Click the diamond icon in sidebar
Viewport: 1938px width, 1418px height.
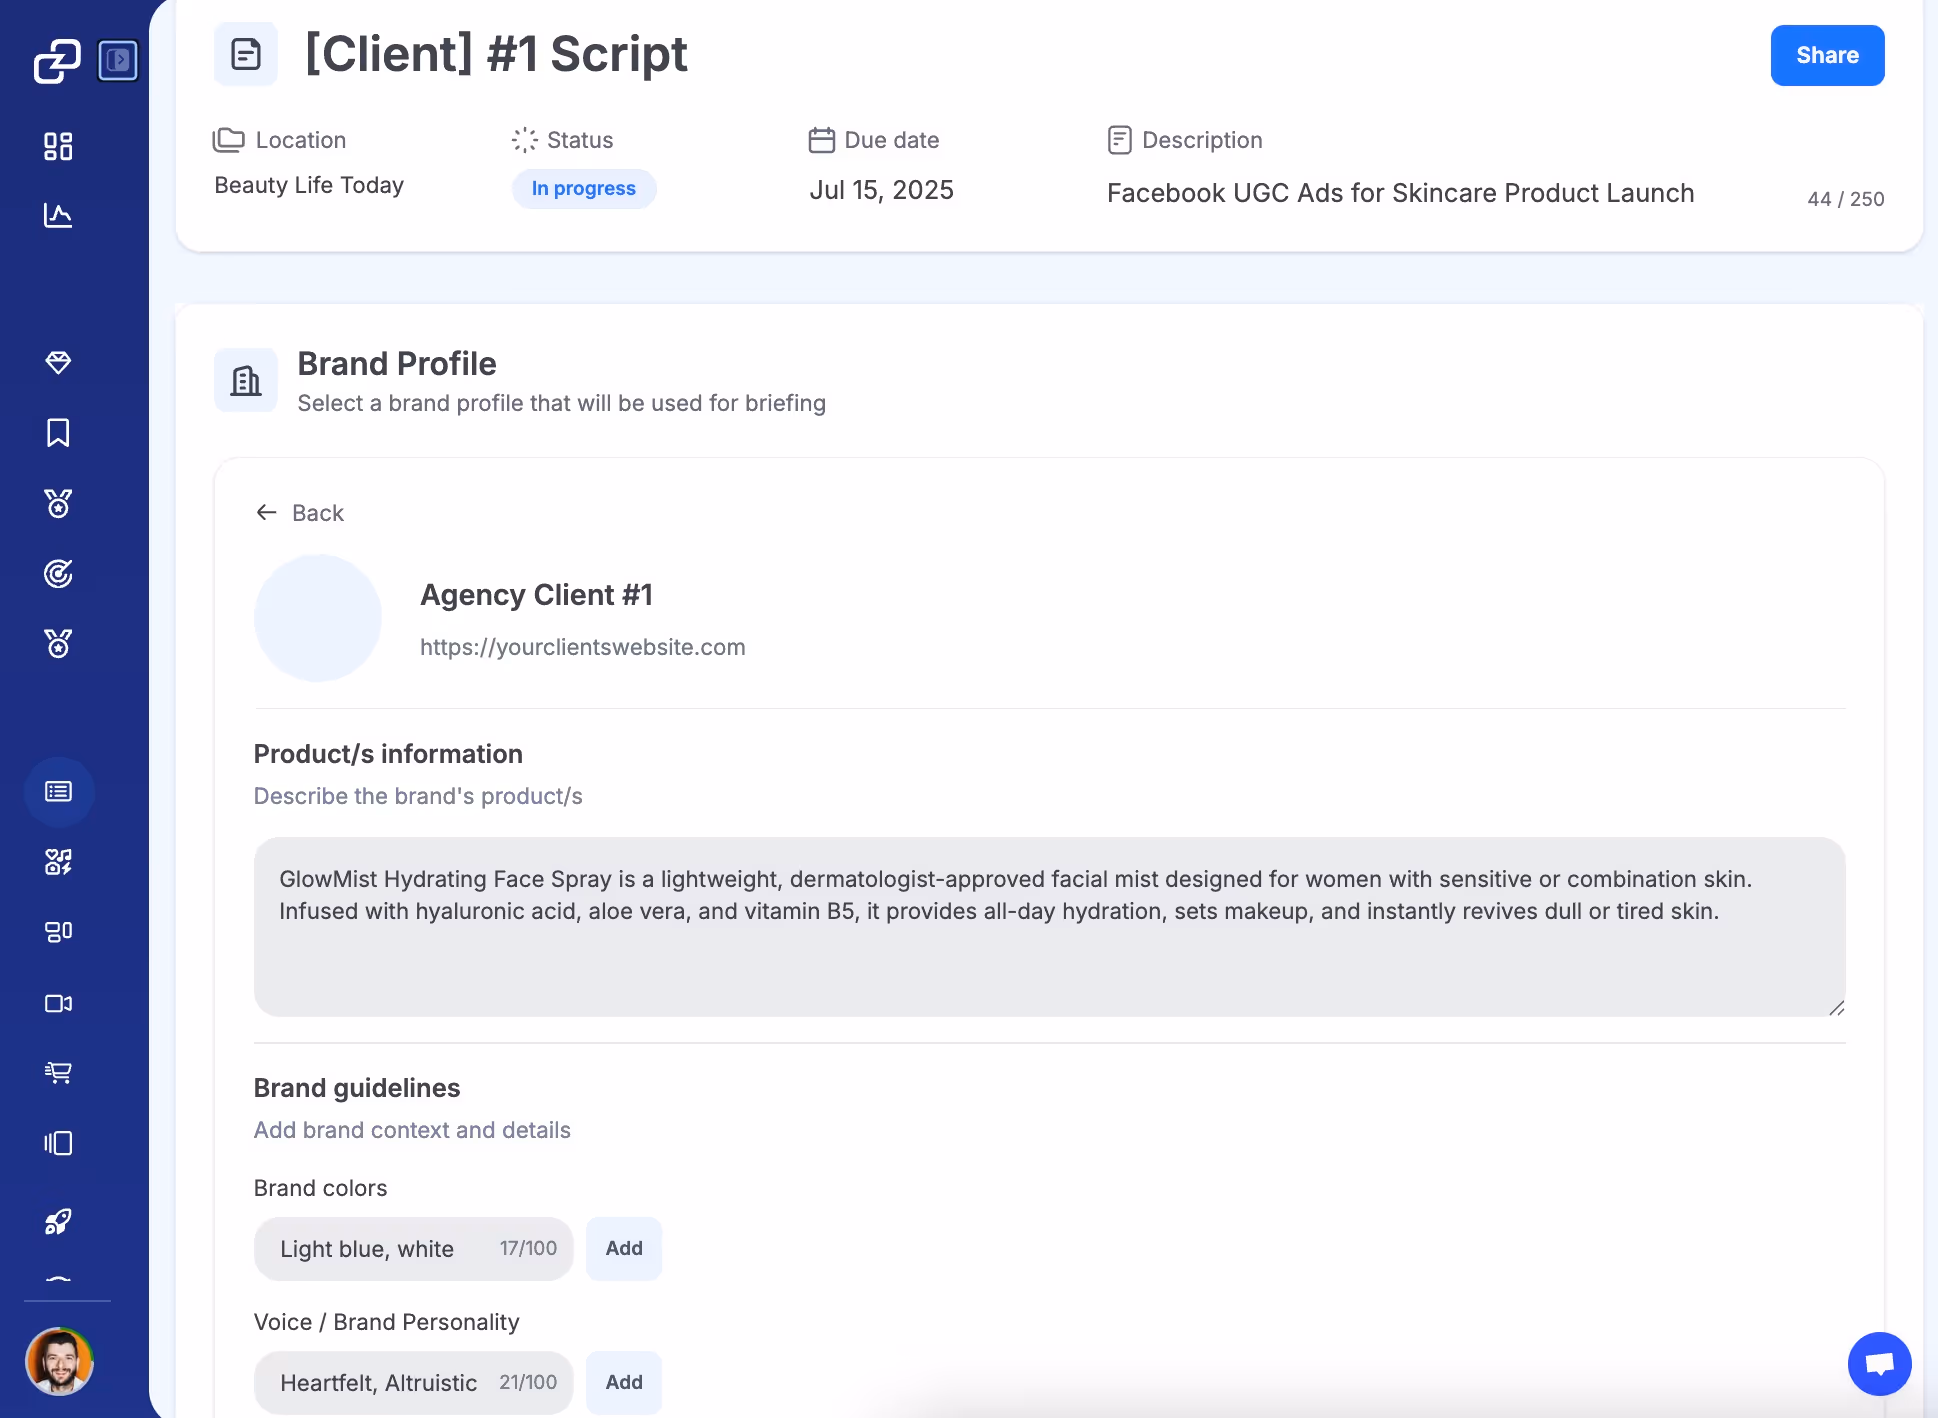[x=58, y=362]
